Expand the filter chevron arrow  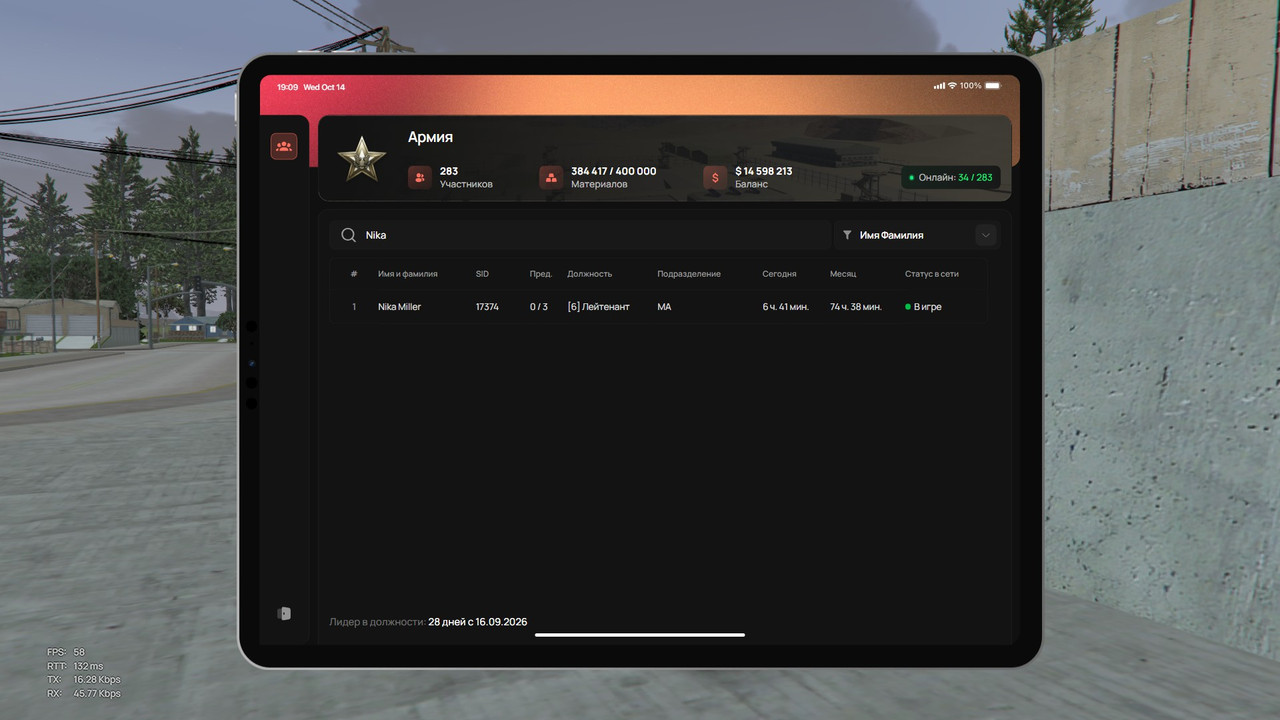[986, 235]
